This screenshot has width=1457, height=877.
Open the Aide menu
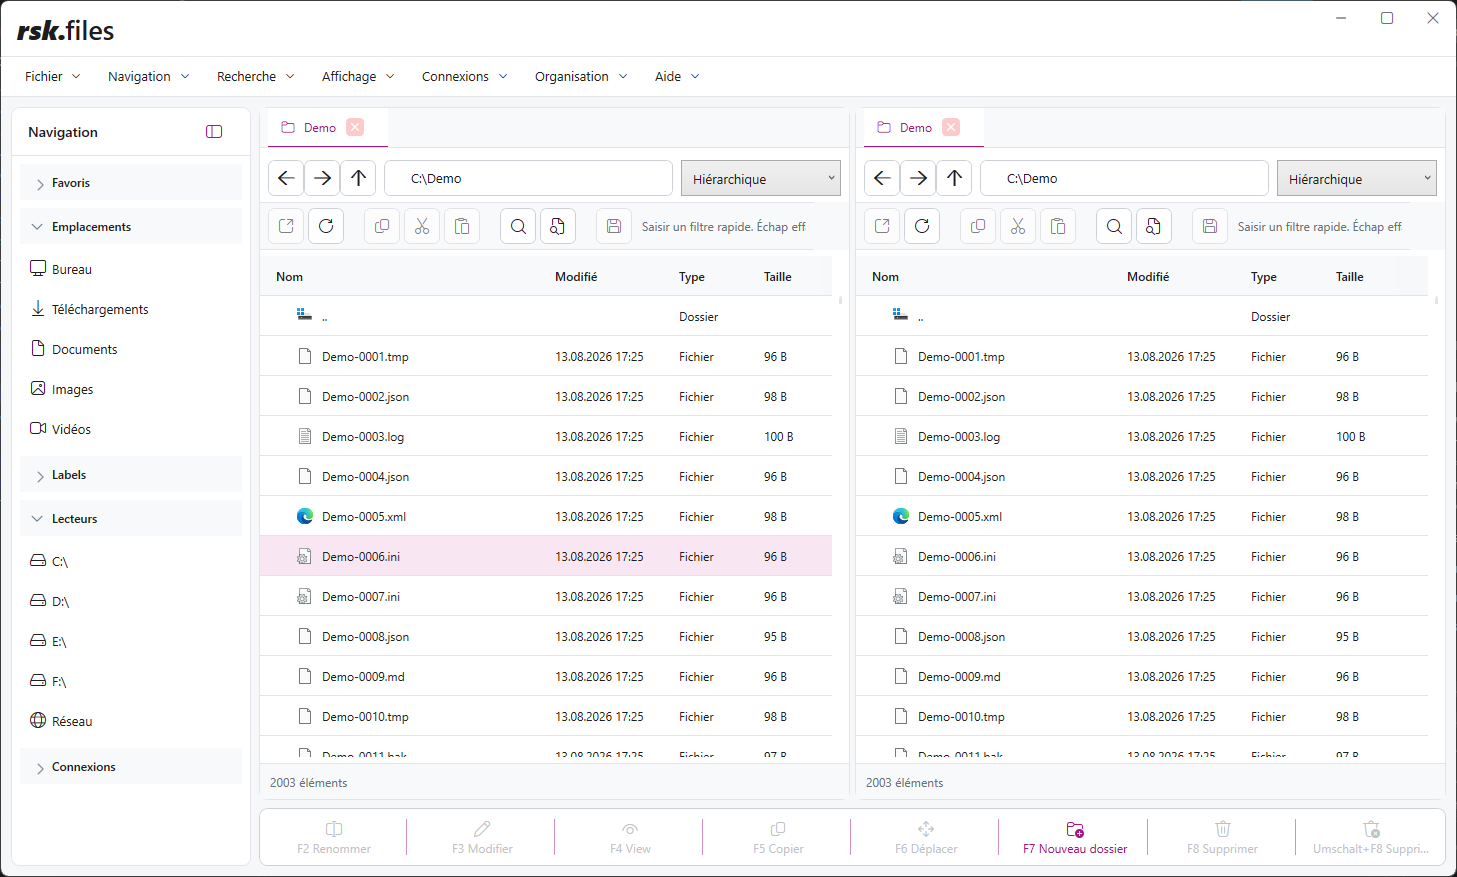[x=677, y=76]
